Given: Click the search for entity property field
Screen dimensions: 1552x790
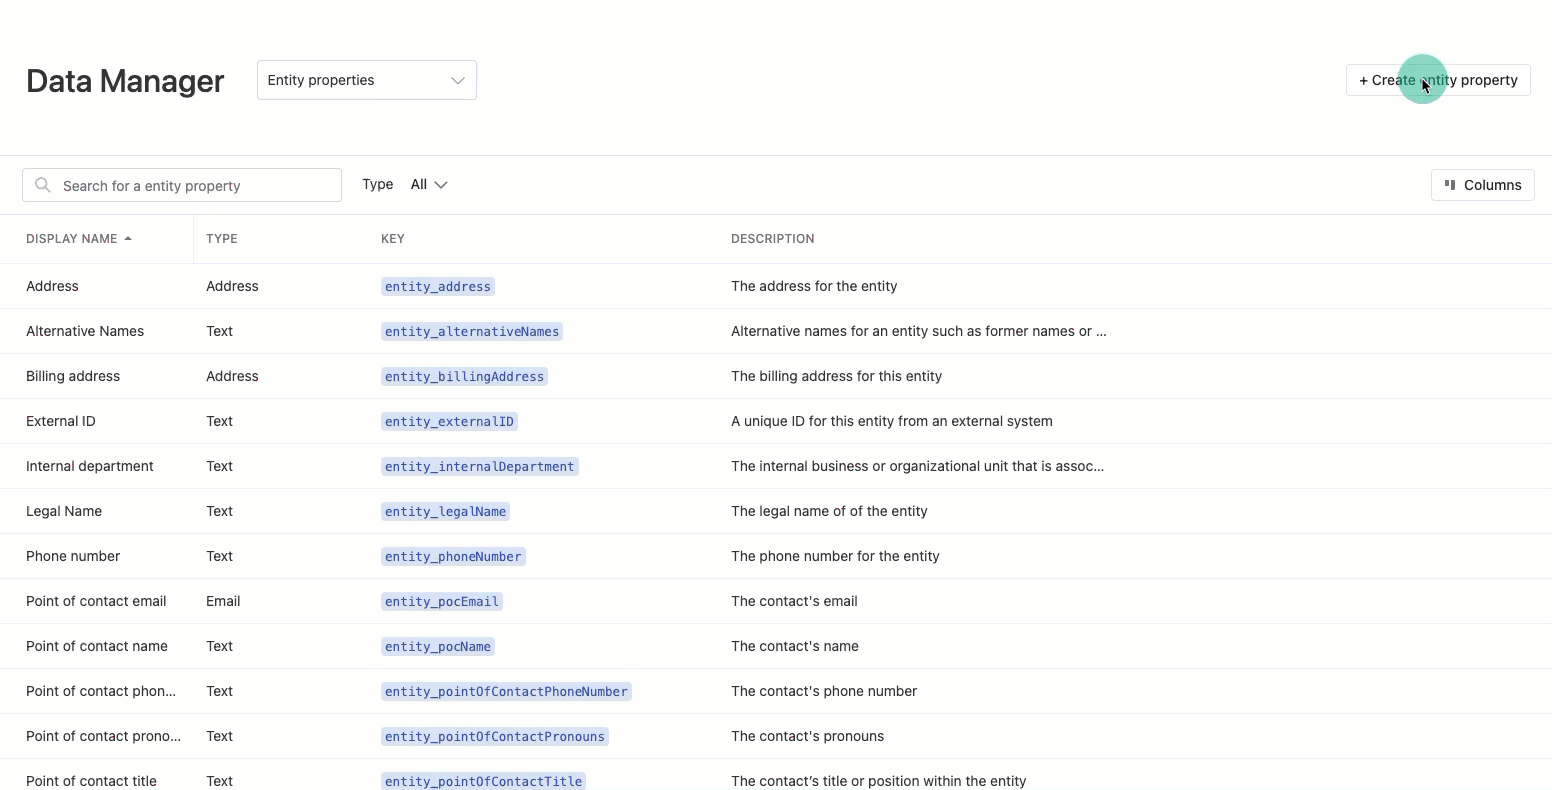Looking at the screenshot, I should (181, 185).
